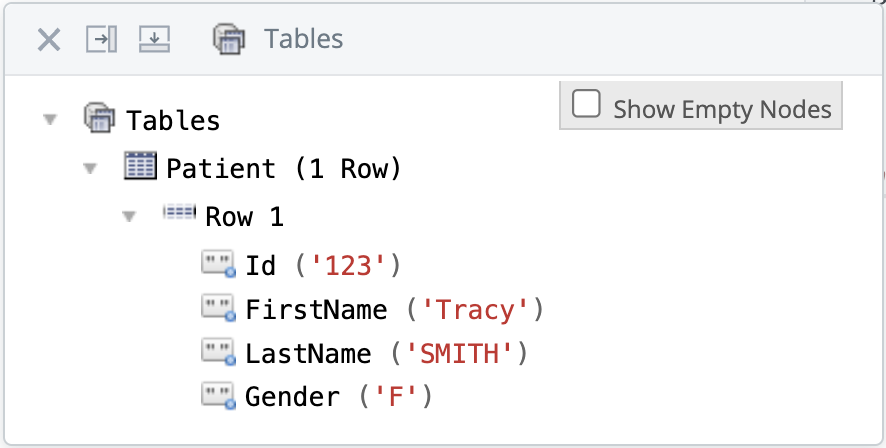Viewport: 886px width, 448px height.
Task: Collapse the Tables root node
Action: coord(50,121)
